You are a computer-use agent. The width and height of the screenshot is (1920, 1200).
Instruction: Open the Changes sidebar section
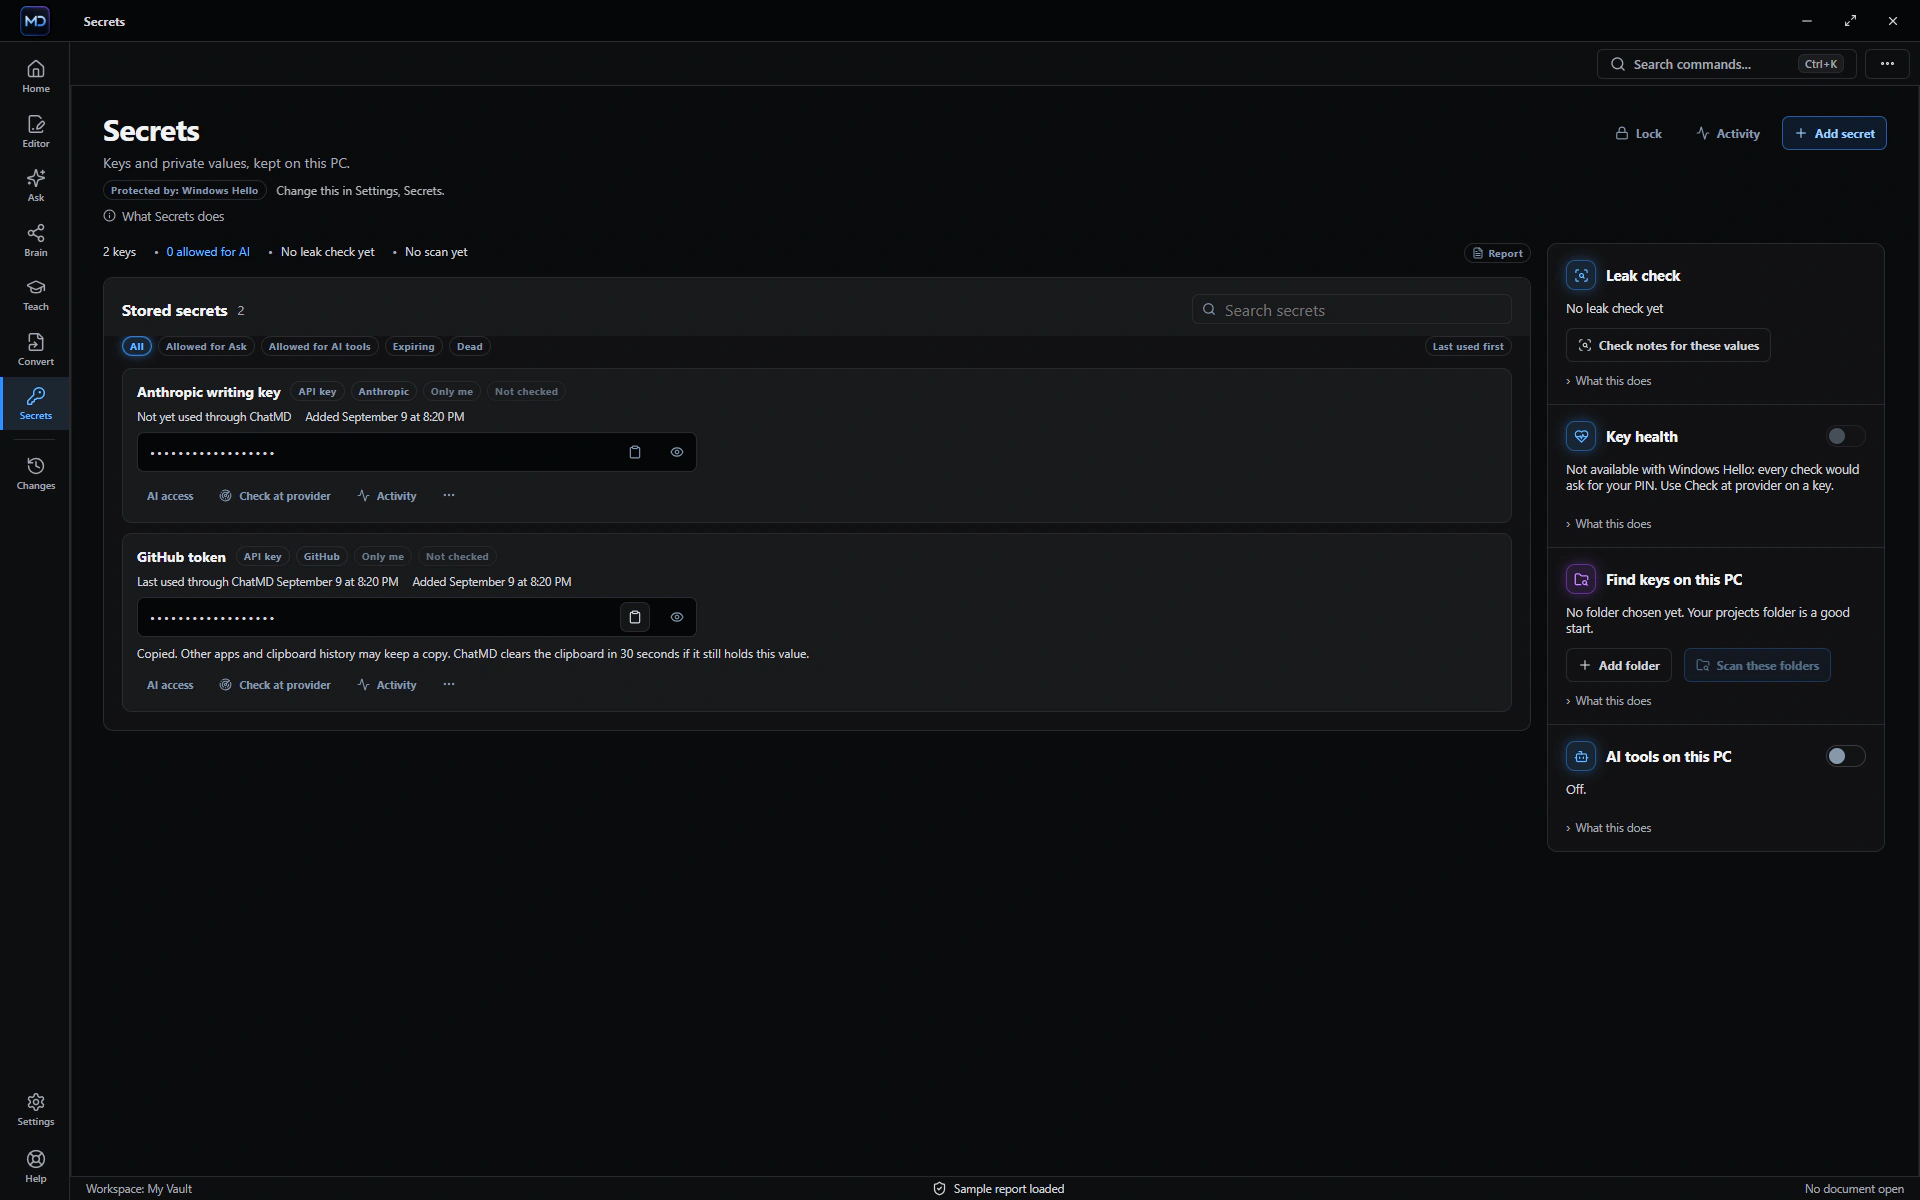36,474
